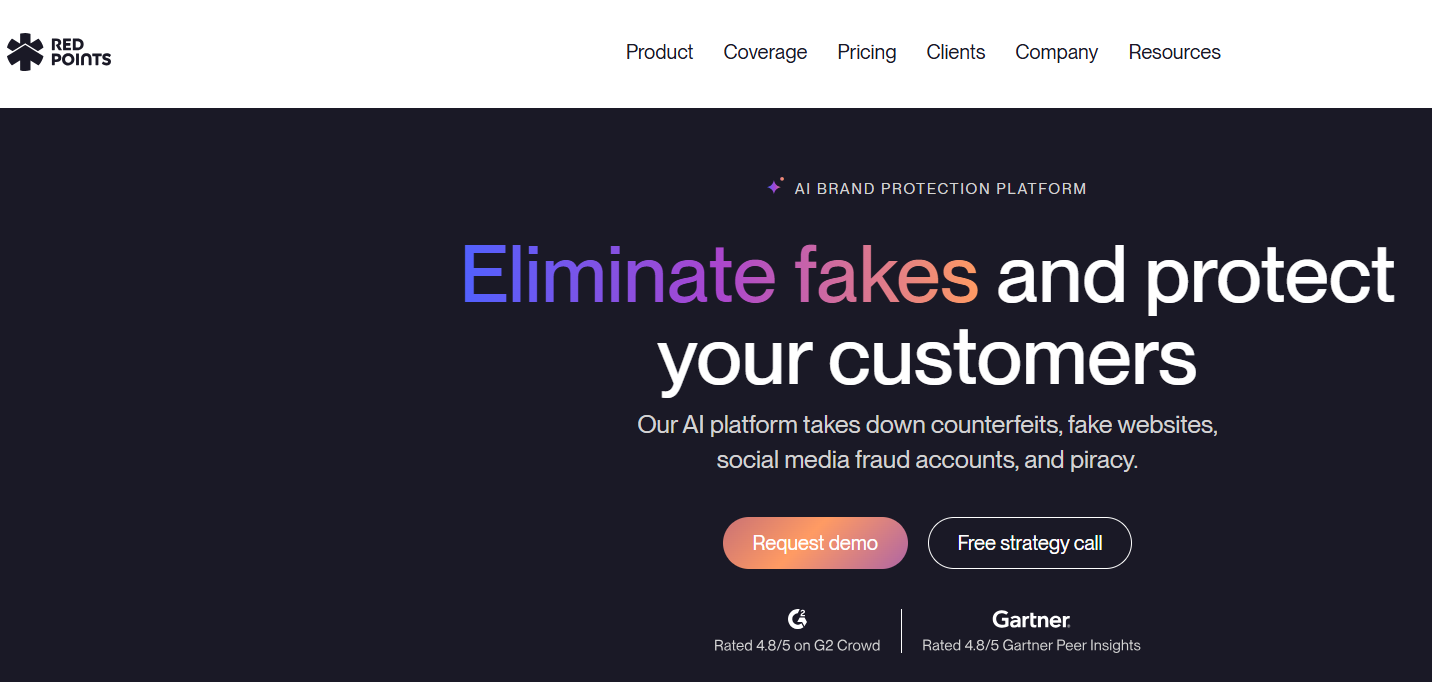Viewport: 1432px width, 682px height.
Task: Open the Coverage menu
Action: 765,52
